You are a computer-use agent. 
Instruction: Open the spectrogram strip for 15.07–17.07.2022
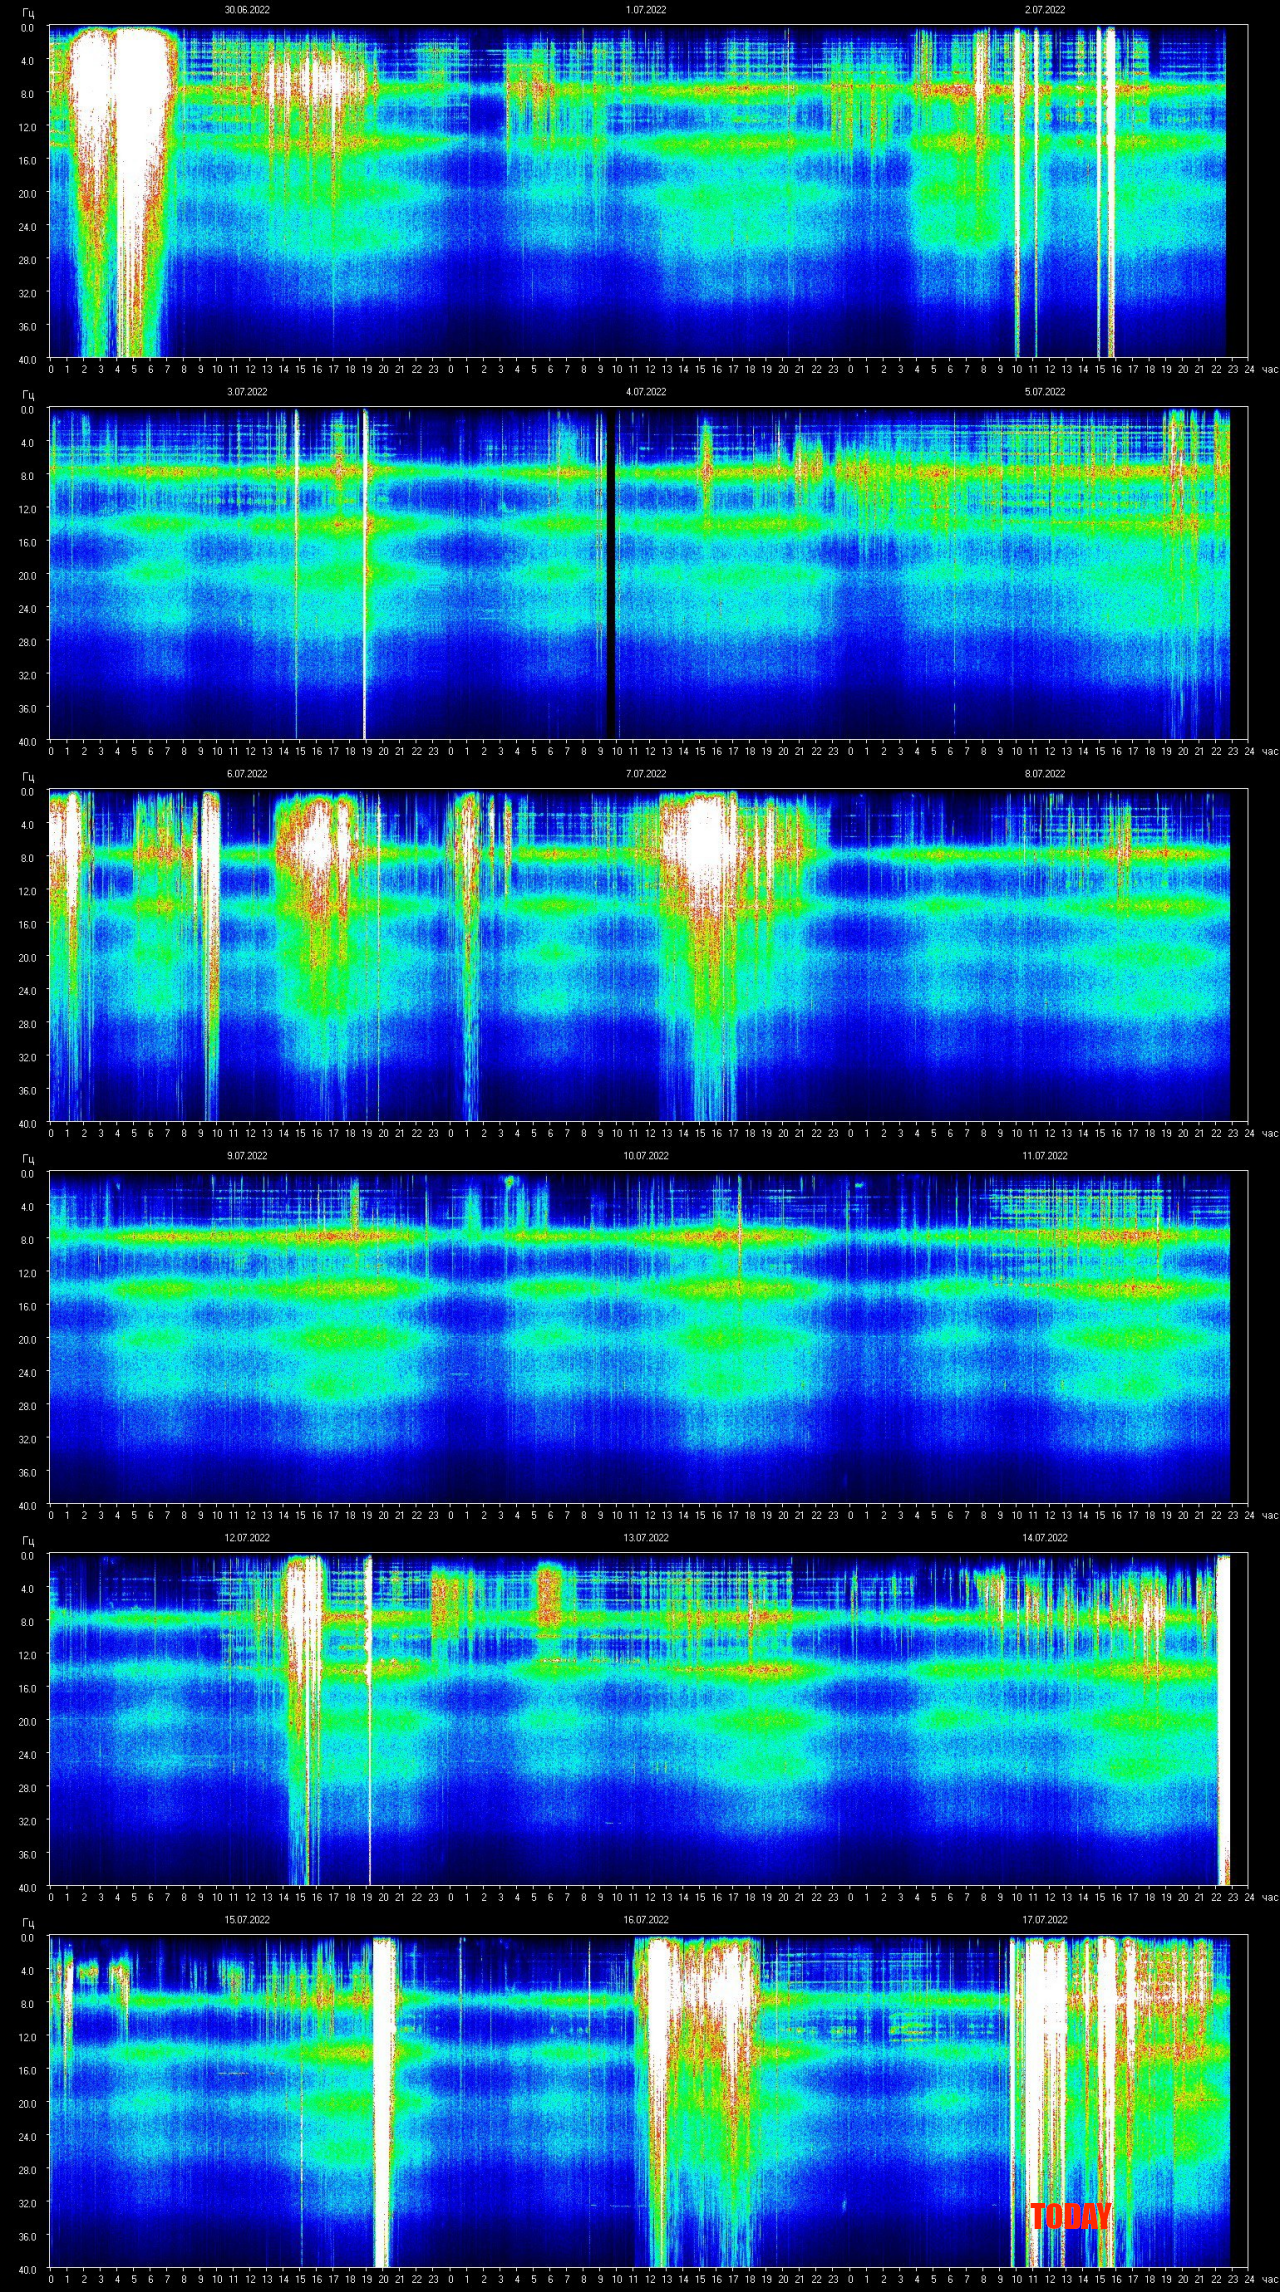(x=648, y=2102)
